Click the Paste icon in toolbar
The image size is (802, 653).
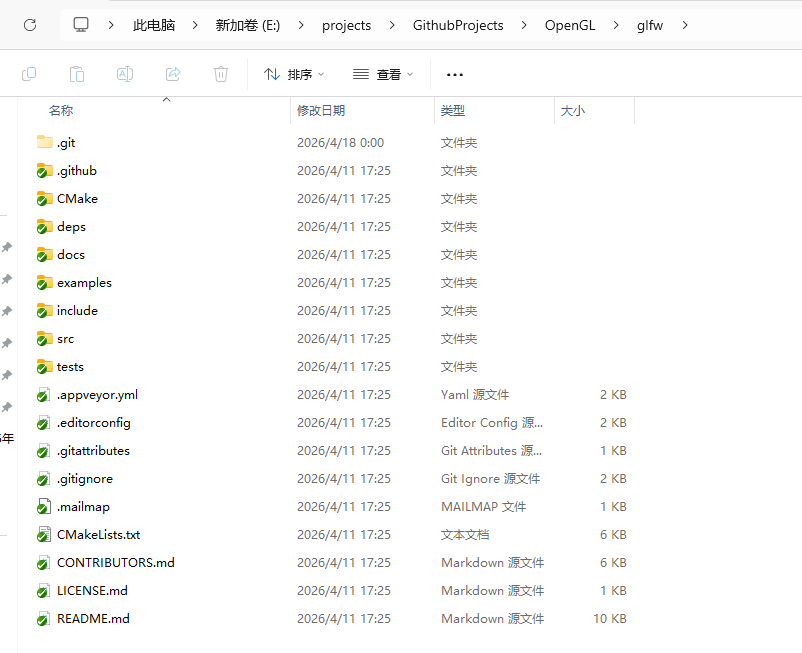point(77,74)
